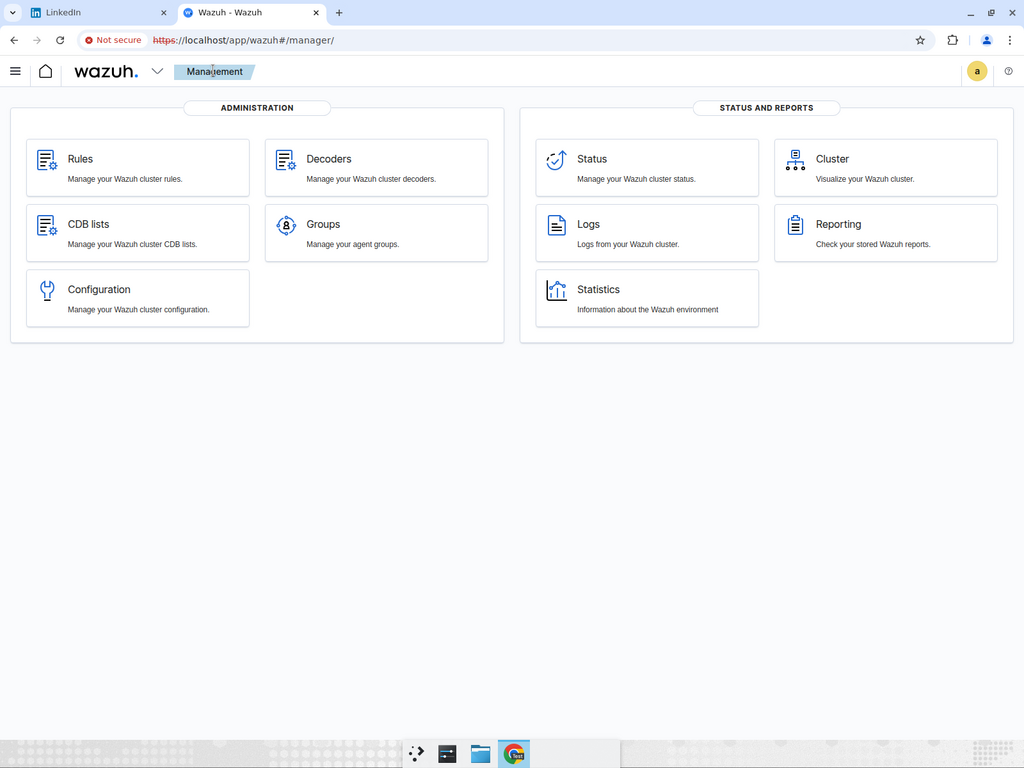Screen dimensions: 1024x768
Task: Click the Configuration wrench icon
Action: [47, 291]
